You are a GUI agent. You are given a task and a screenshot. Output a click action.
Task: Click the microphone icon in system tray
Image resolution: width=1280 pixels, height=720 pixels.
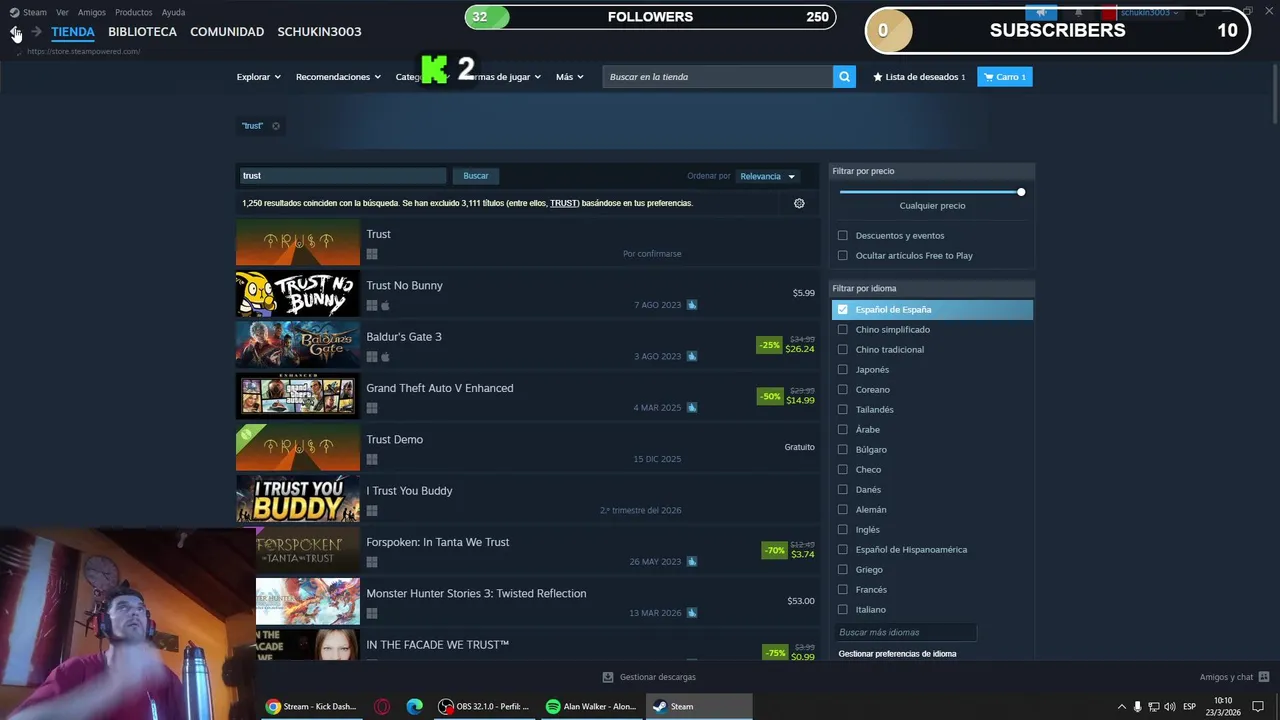[1137, 707]
